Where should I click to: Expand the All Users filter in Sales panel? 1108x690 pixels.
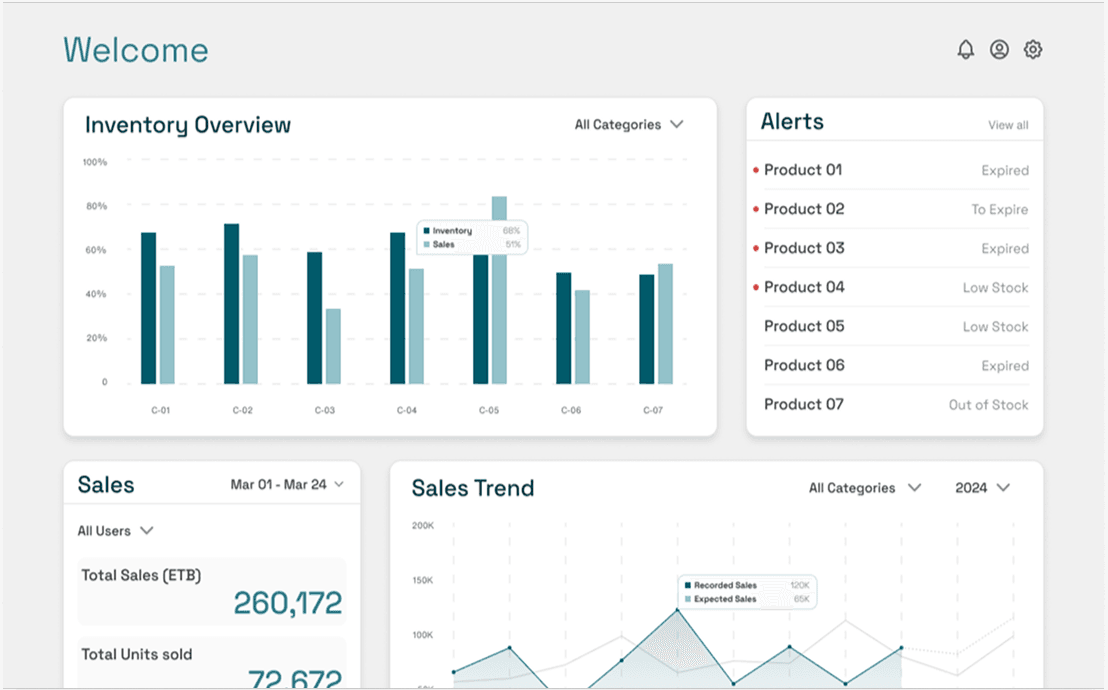(116, 531)
